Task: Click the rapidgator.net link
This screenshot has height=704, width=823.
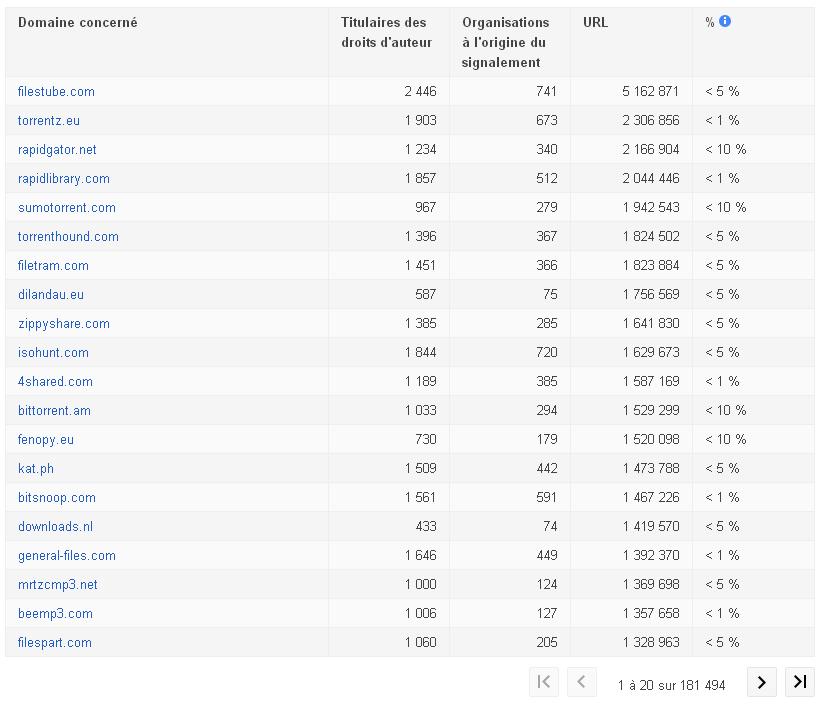Action: [x=57, y=150]
